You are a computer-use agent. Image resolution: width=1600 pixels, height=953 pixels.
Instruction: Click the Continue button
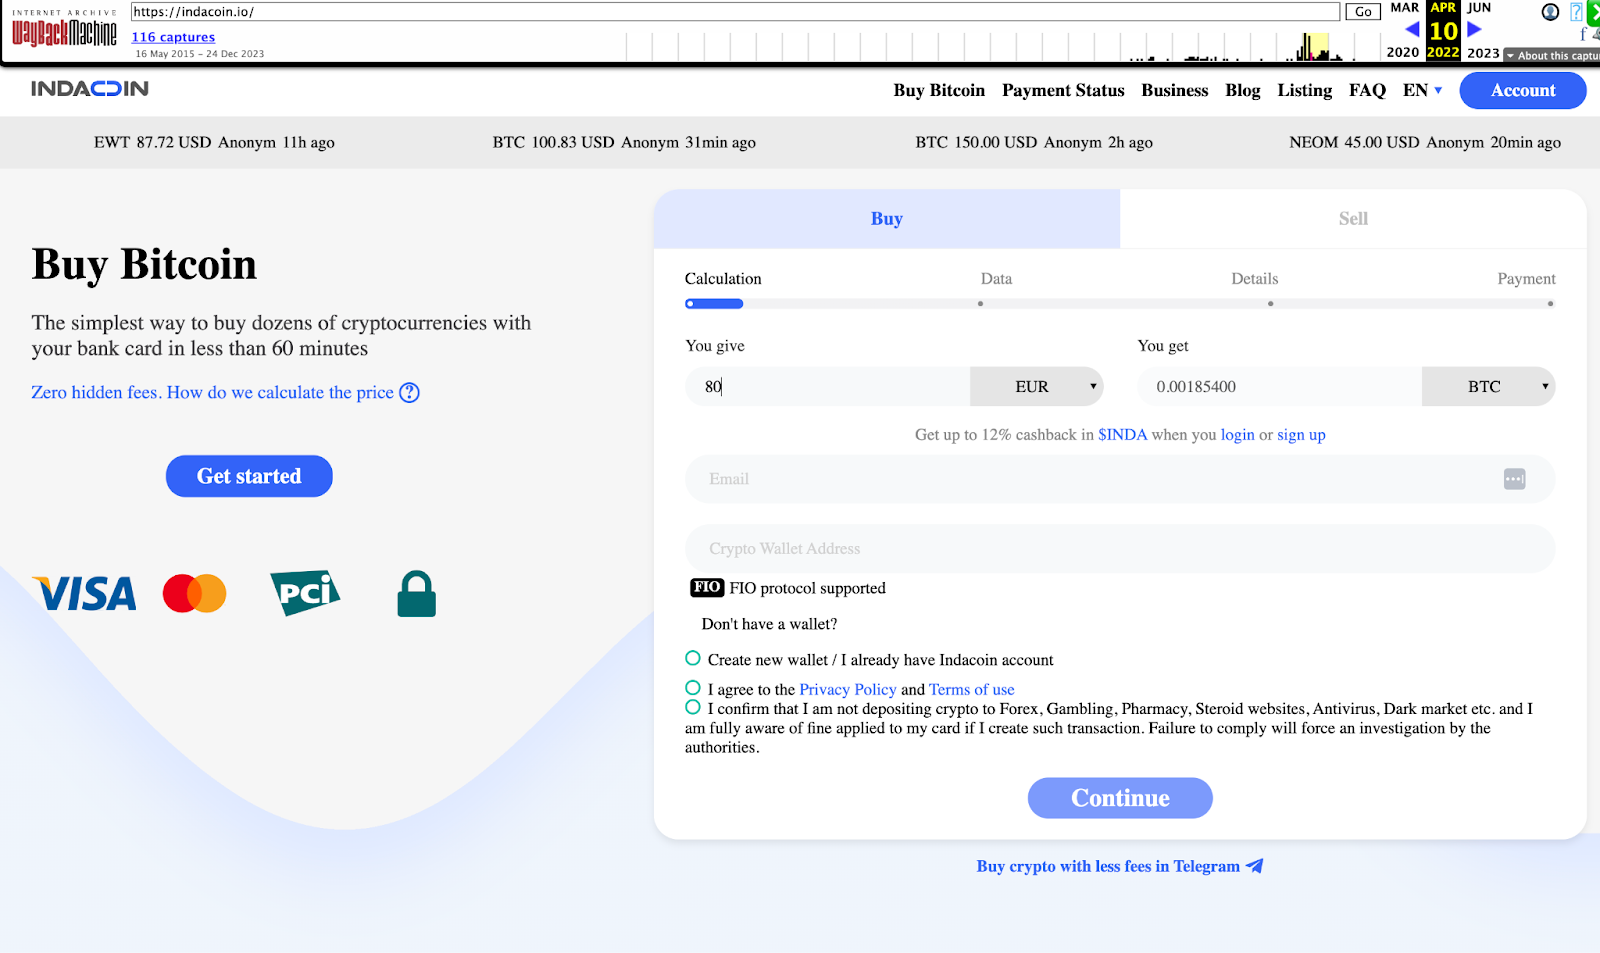coord(1120,798)
